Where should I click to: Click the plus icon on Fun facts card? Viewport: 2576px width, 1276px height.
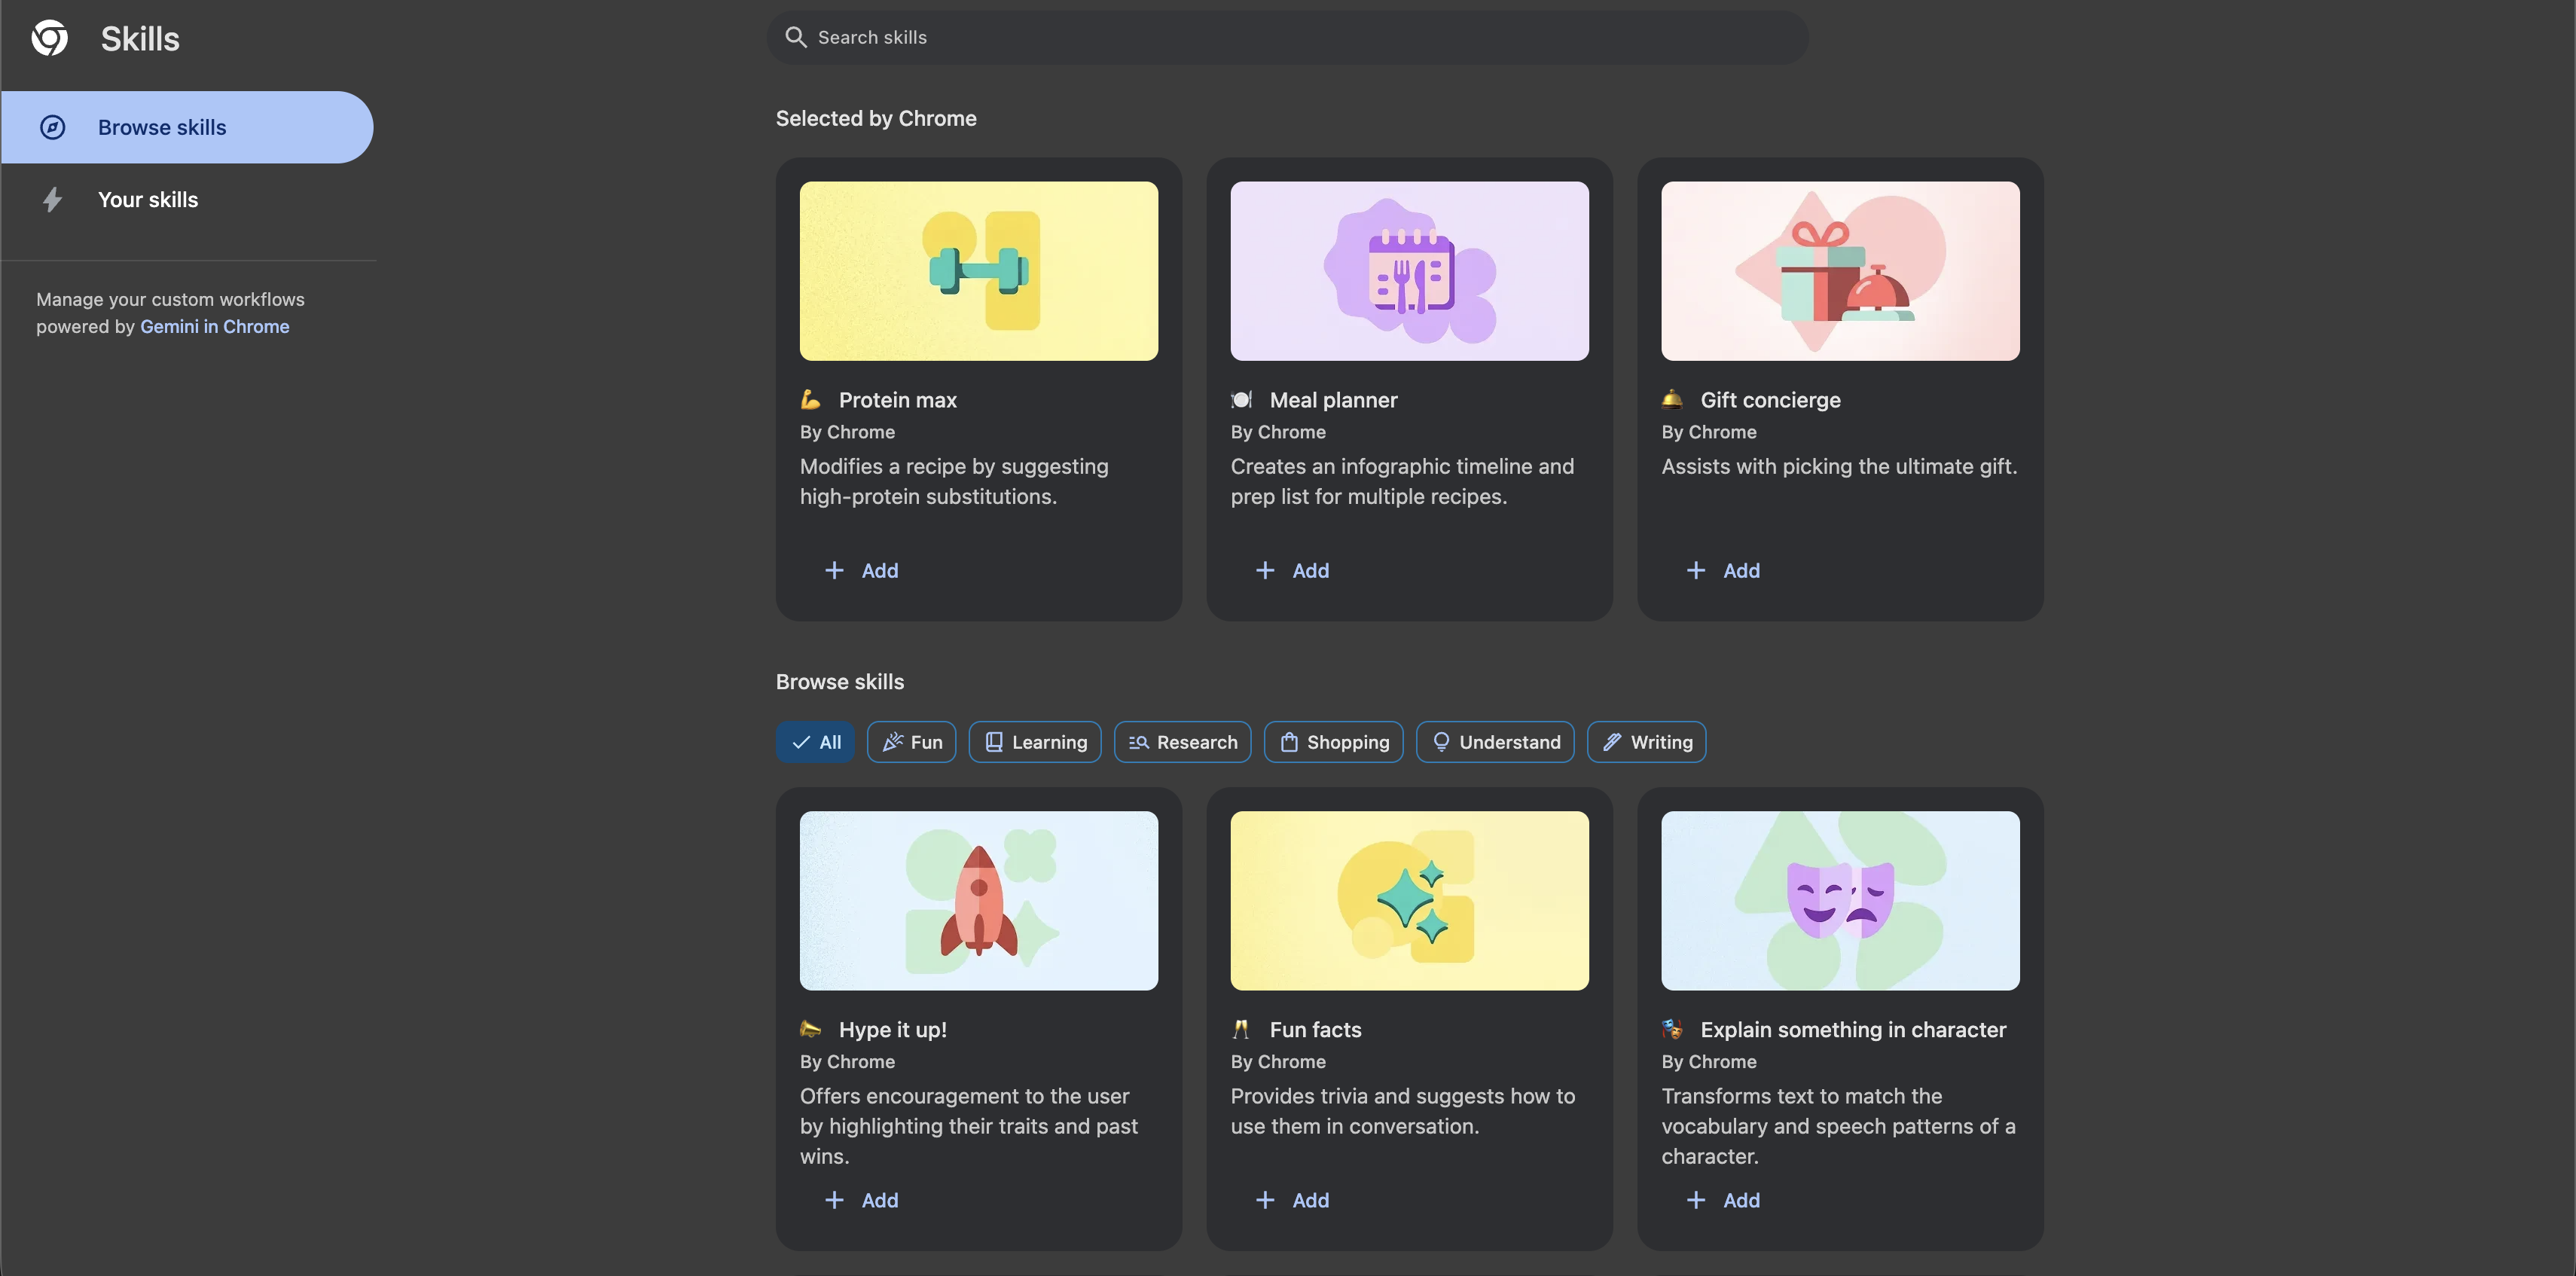click(1266, 1200)
